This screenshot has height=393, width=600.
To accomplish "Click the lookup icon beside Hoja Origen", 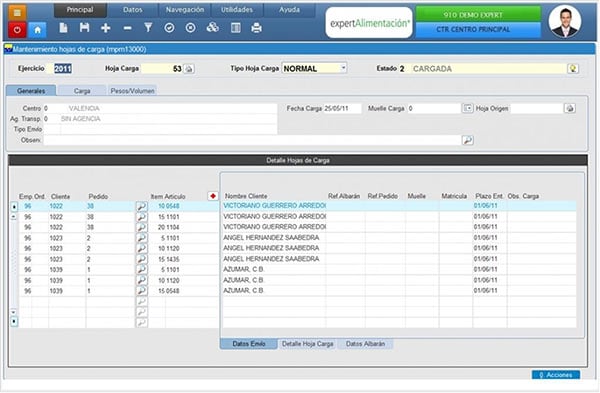I will pos(570,108).
